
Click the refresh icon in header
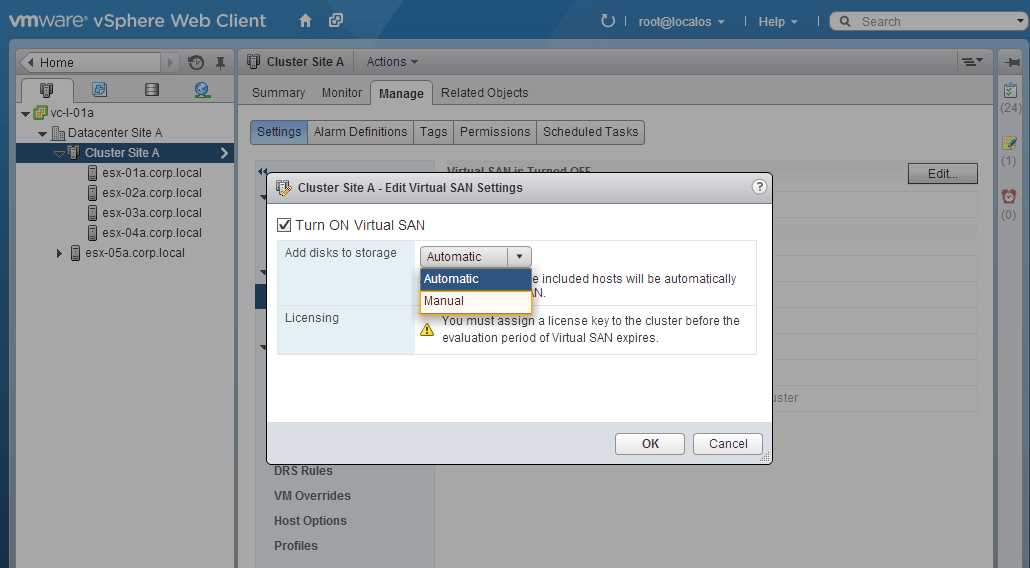(607, 21)
